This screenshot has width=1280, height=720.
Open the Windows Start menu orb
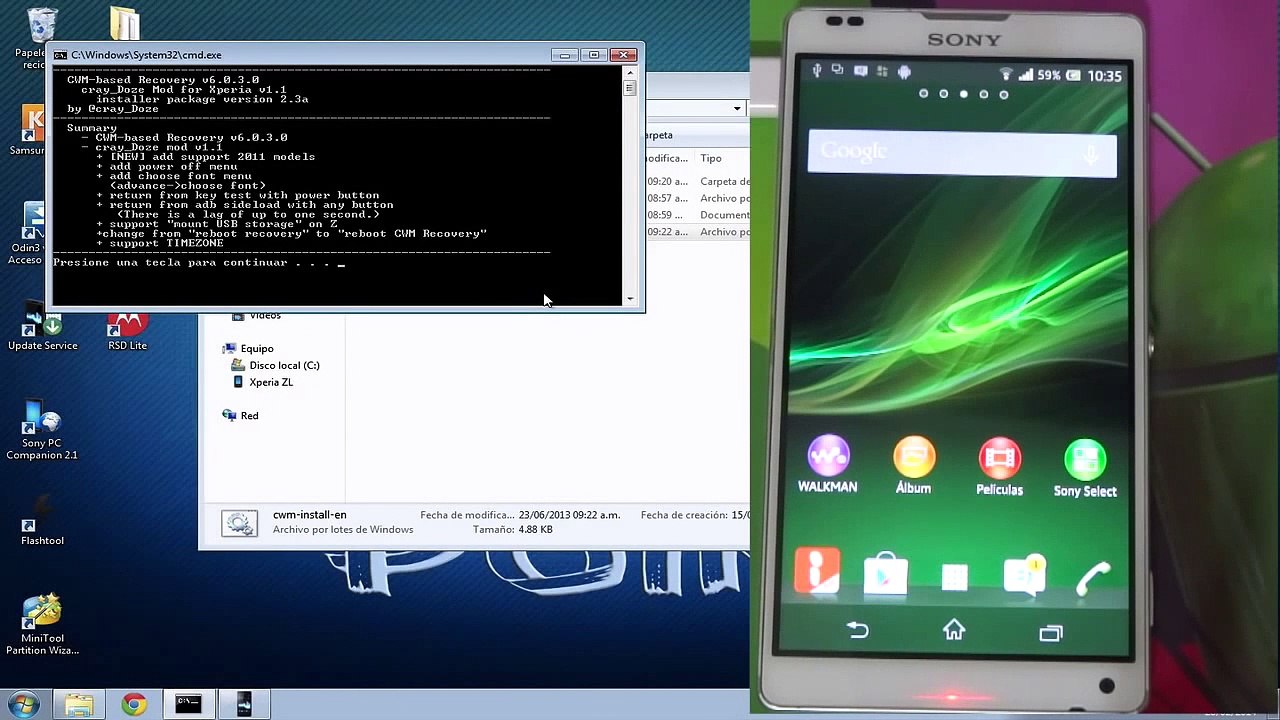[23, 704]
